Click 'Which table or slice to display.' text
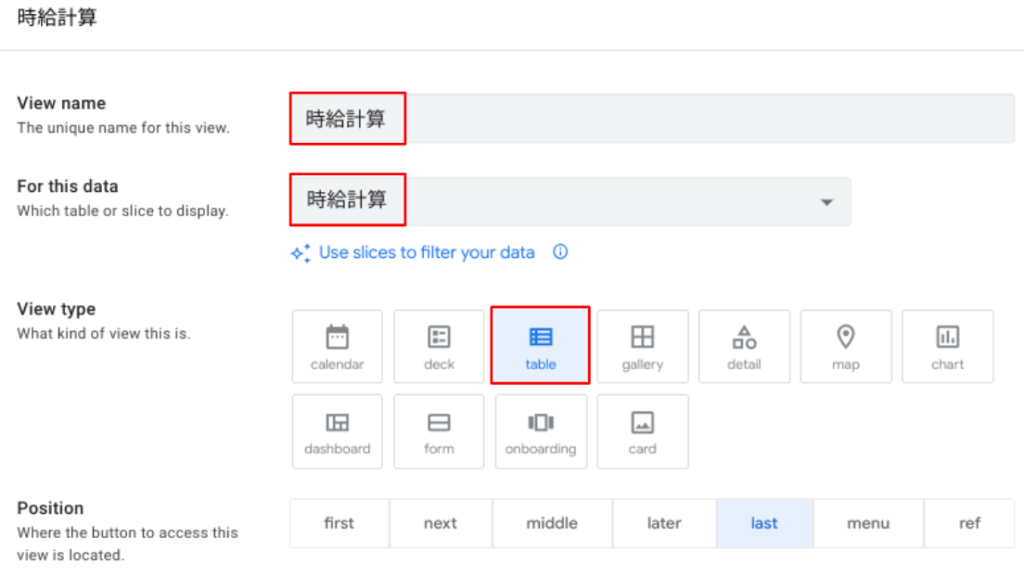1024x576 pixels. tap(123, 211)
